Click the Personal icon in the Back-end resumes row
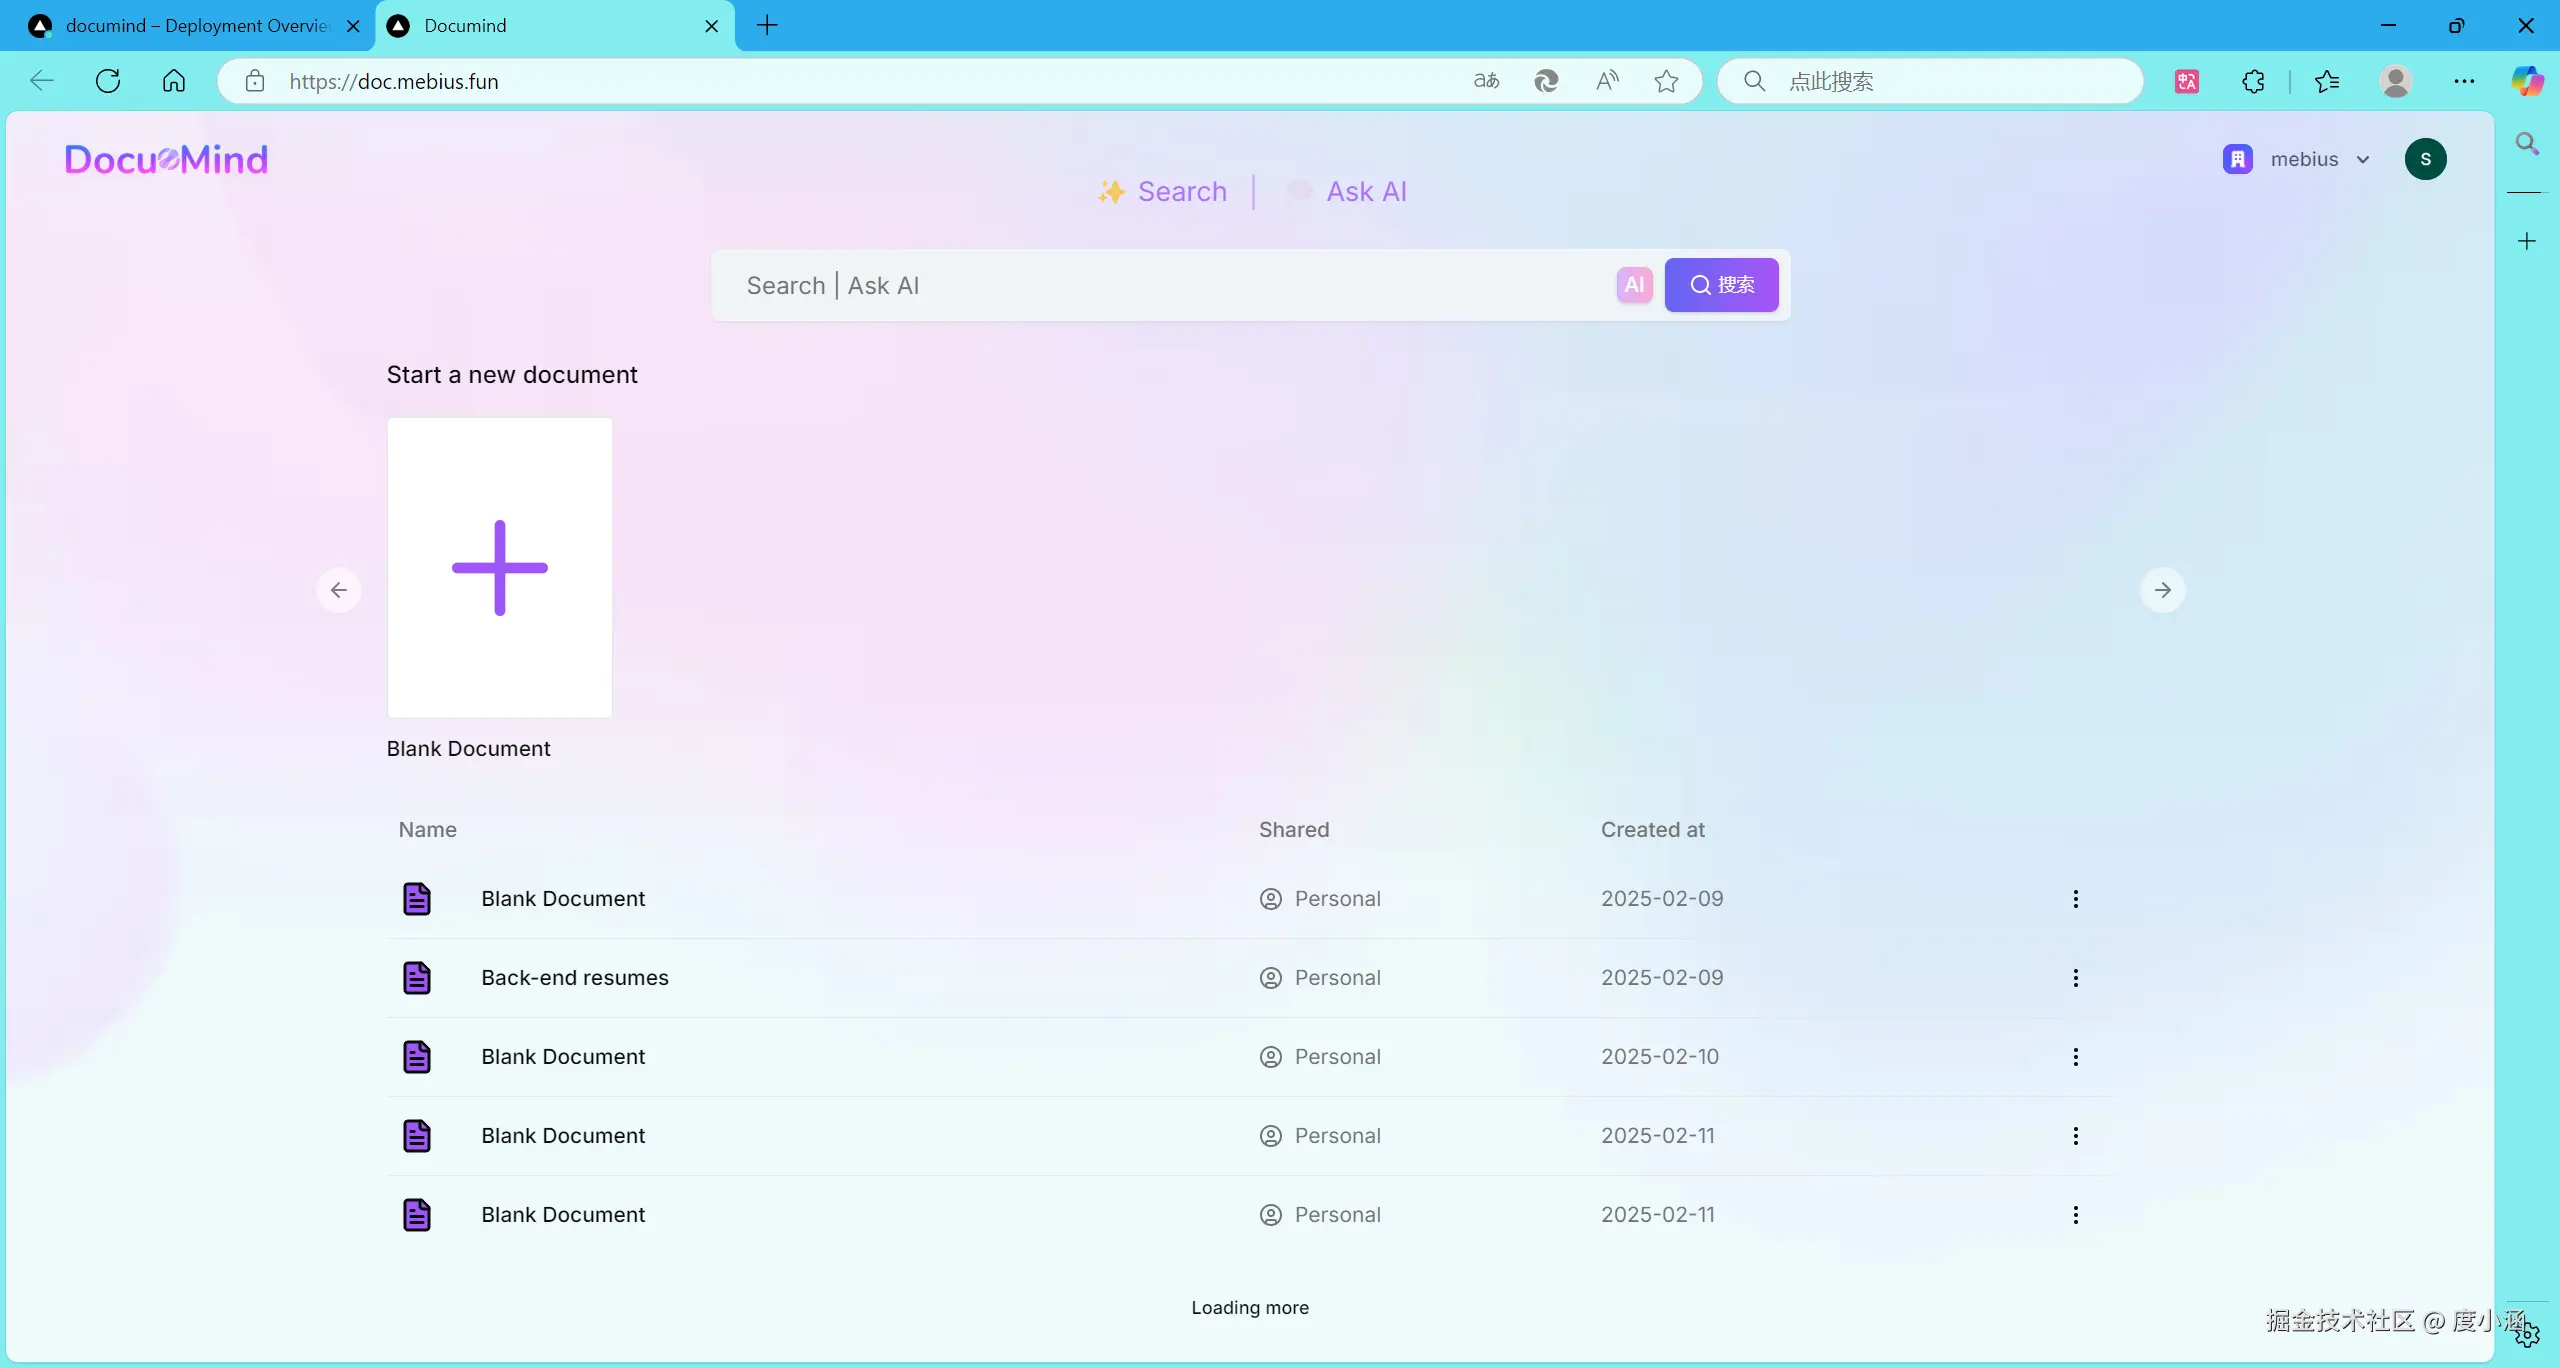This screenshot has height=1368, width=2560. (1270, 978)
